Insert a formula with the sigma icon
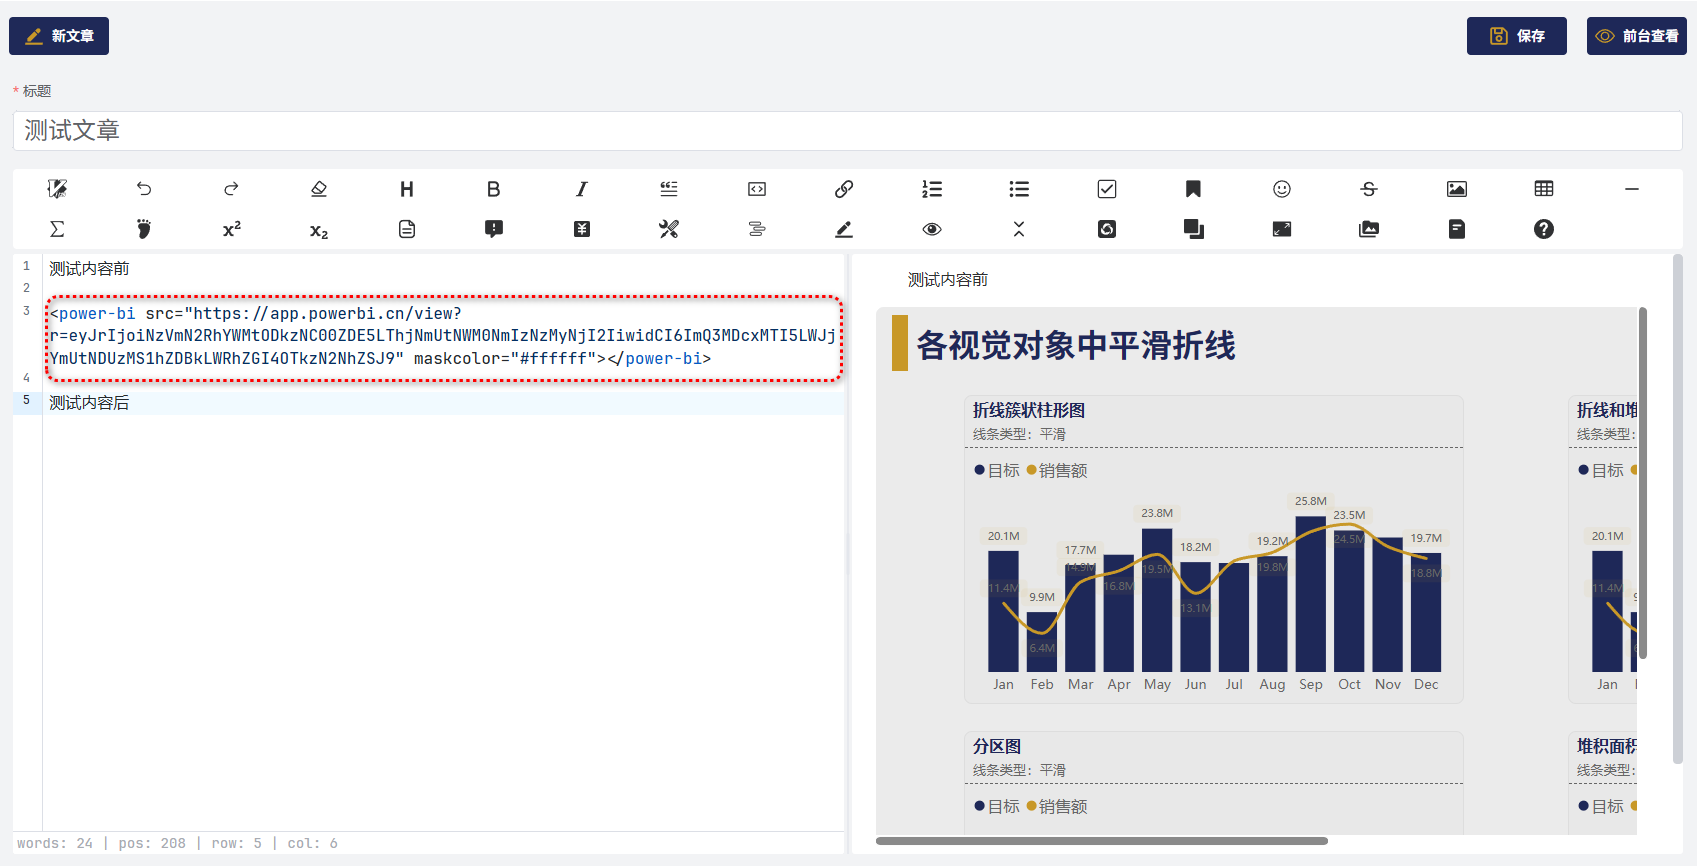1697x866 pixels. coord(57,229)
